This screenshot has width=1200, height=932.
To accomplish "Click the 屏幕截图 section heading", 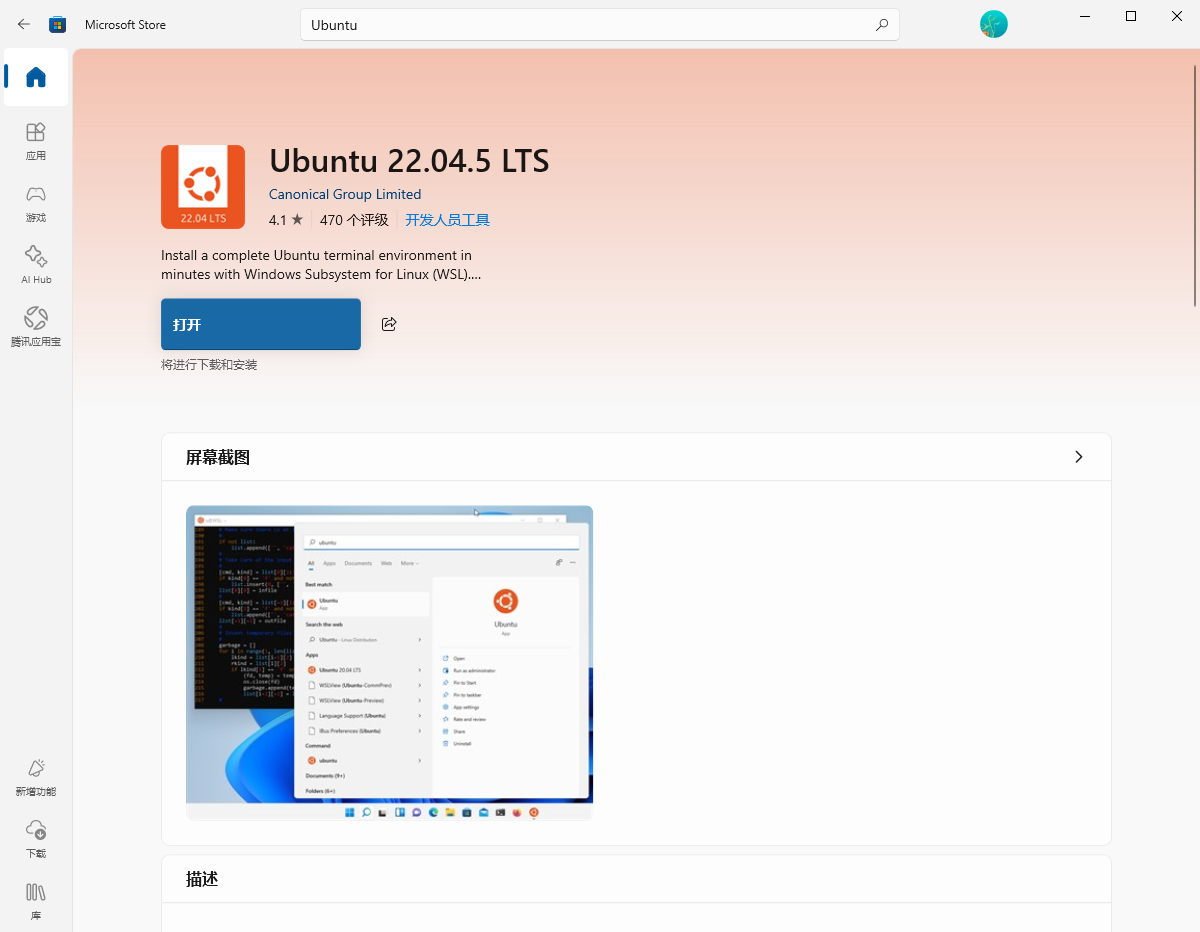I will 218,457.
